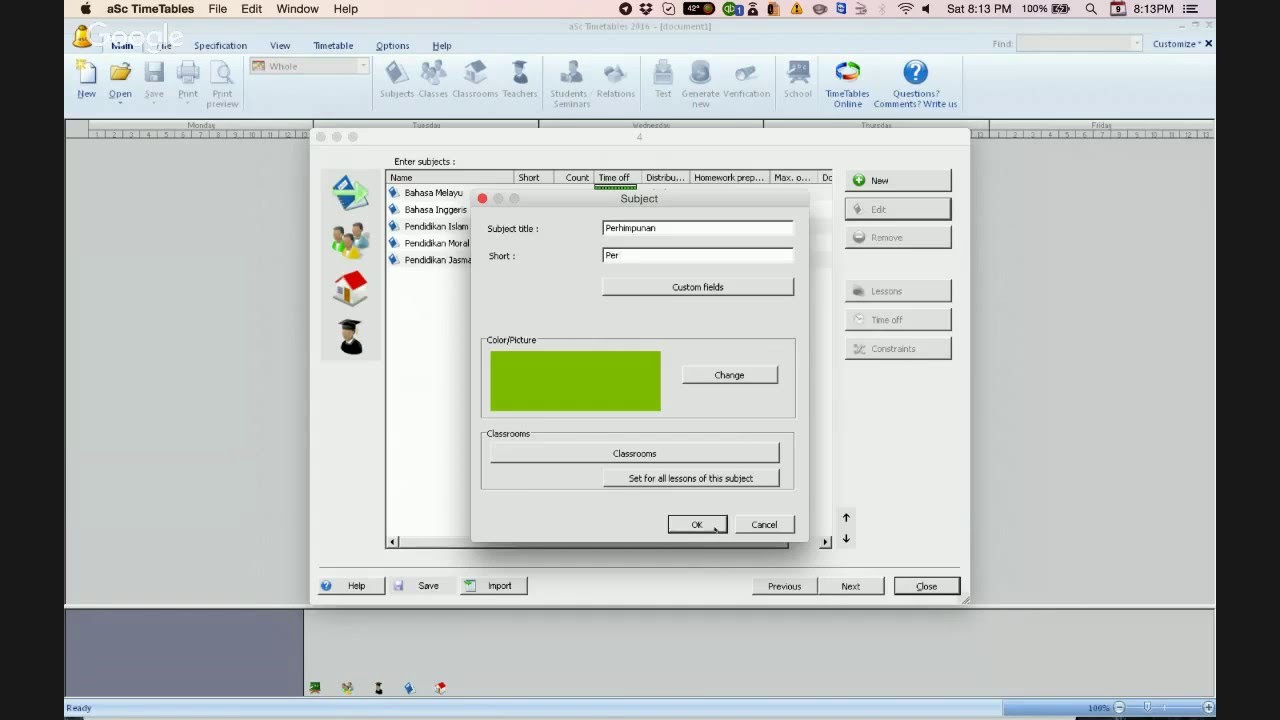Click the Relations toolbar icon
The image size is (1280, 720).
pyautogui.click(x=615, y=79)
